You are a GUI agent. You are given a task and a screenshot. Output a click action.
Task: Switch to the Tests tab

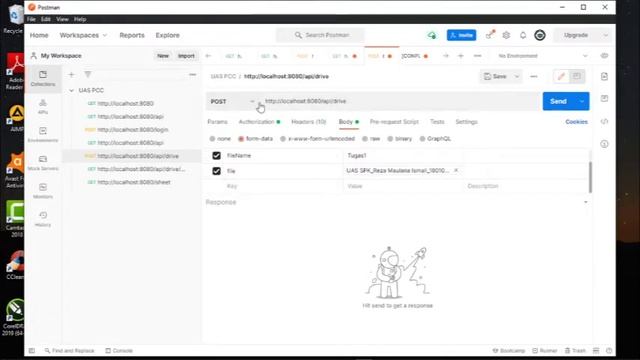click(x=437, y=122)
